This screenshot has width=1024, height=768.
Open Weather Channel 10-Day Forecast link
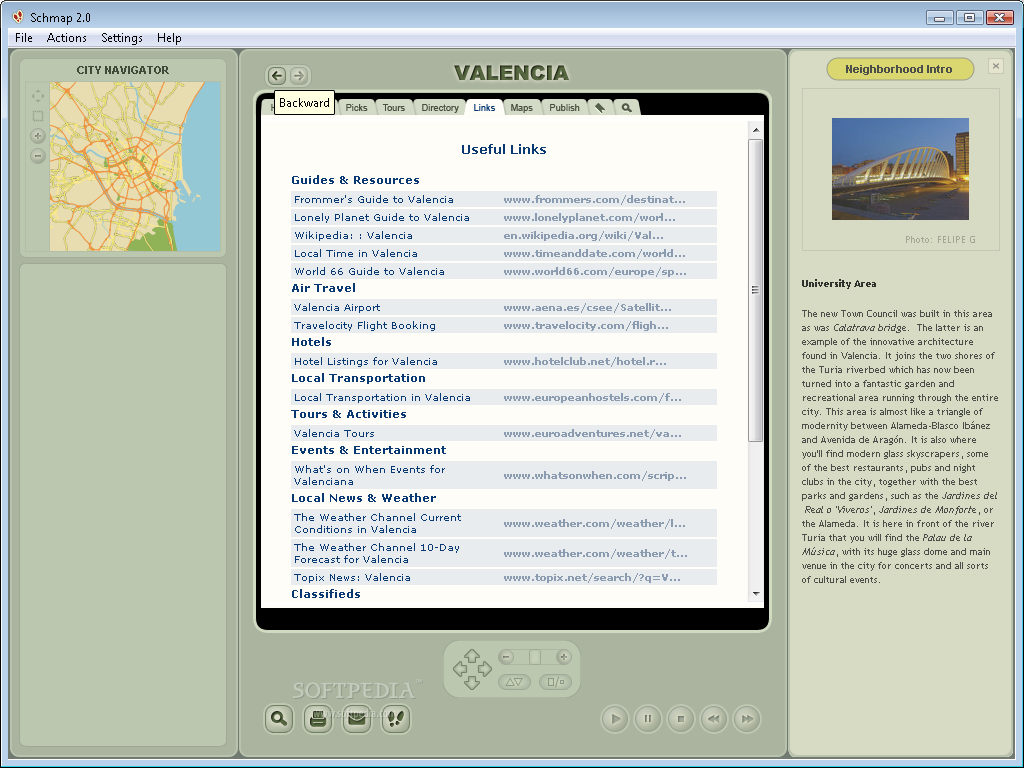[377, 553]
